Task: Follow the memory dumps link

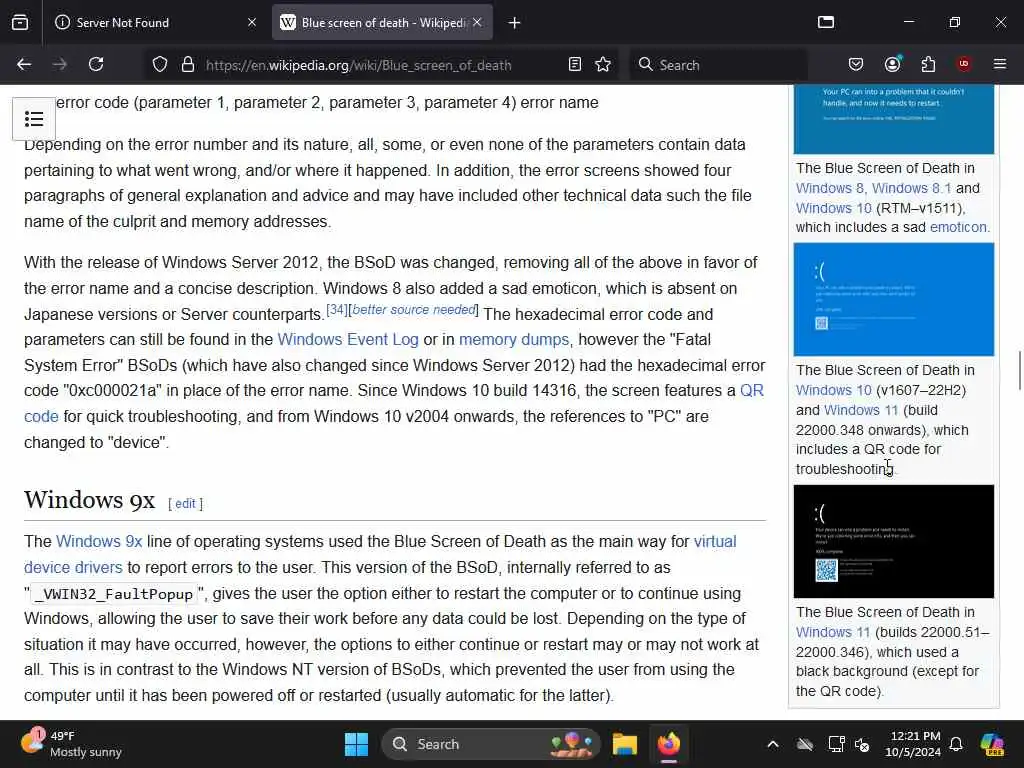Action: tap(514, 340)
